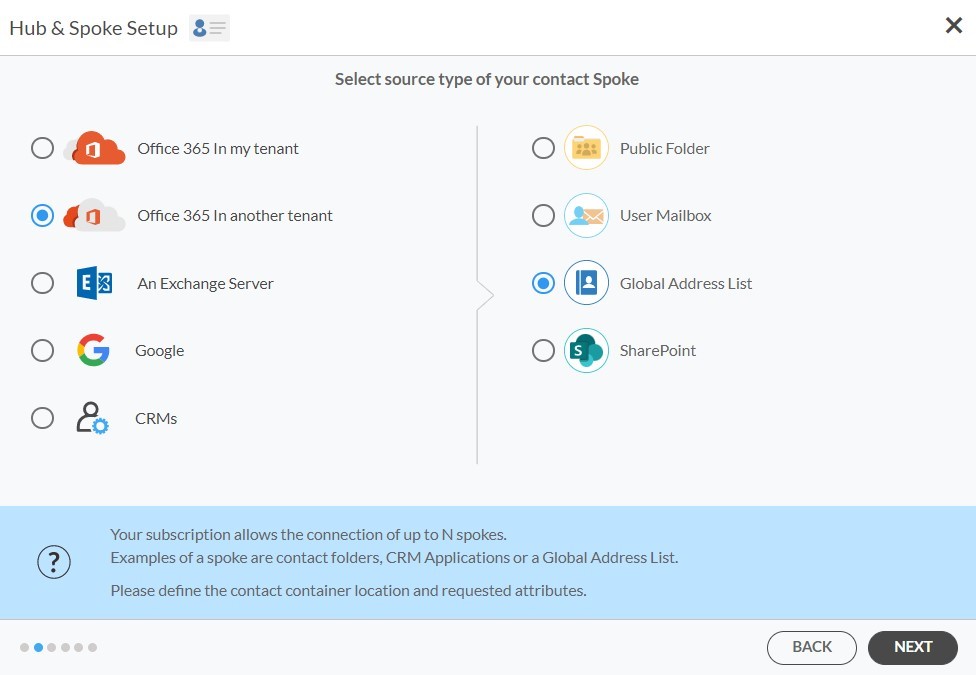Image resolution: width=976 pixels, height=675 pixels.
Task: Click the 'Office 365 In another tenant' label
Action: point(235,216)
